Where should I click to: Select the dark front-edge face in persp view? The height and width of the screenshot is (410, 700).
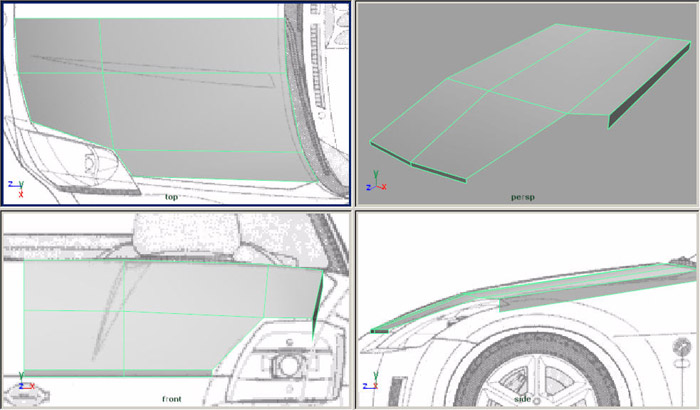coord(438,172)
